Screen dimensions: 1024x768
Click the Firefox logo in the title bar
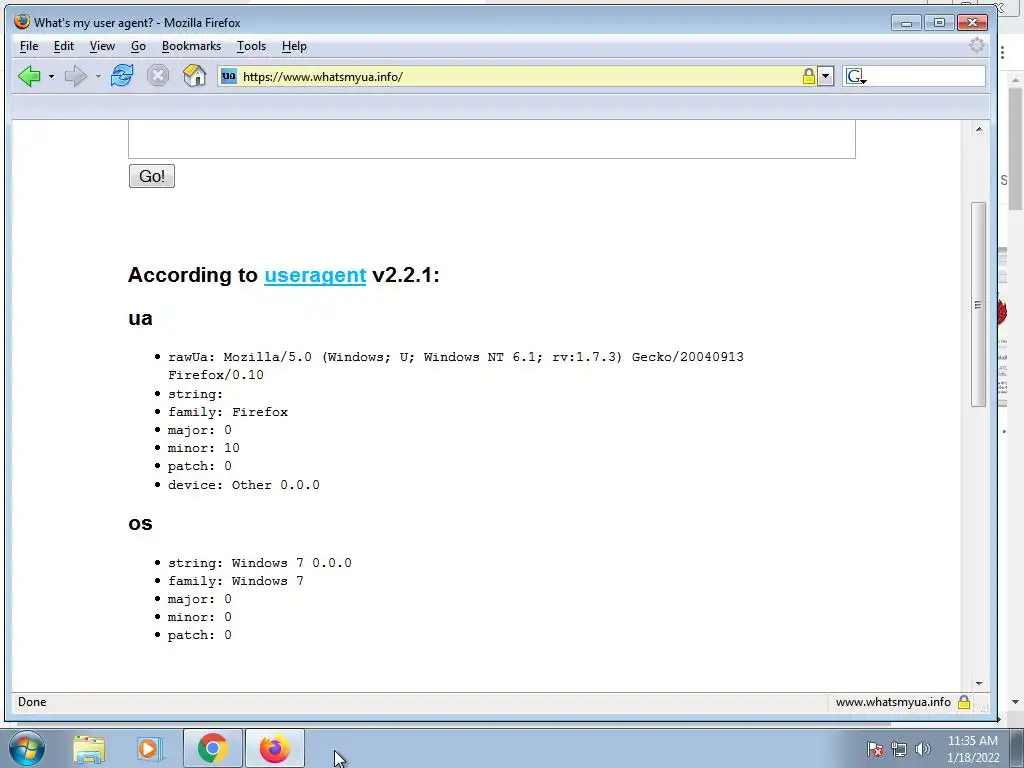pos(22,22)
